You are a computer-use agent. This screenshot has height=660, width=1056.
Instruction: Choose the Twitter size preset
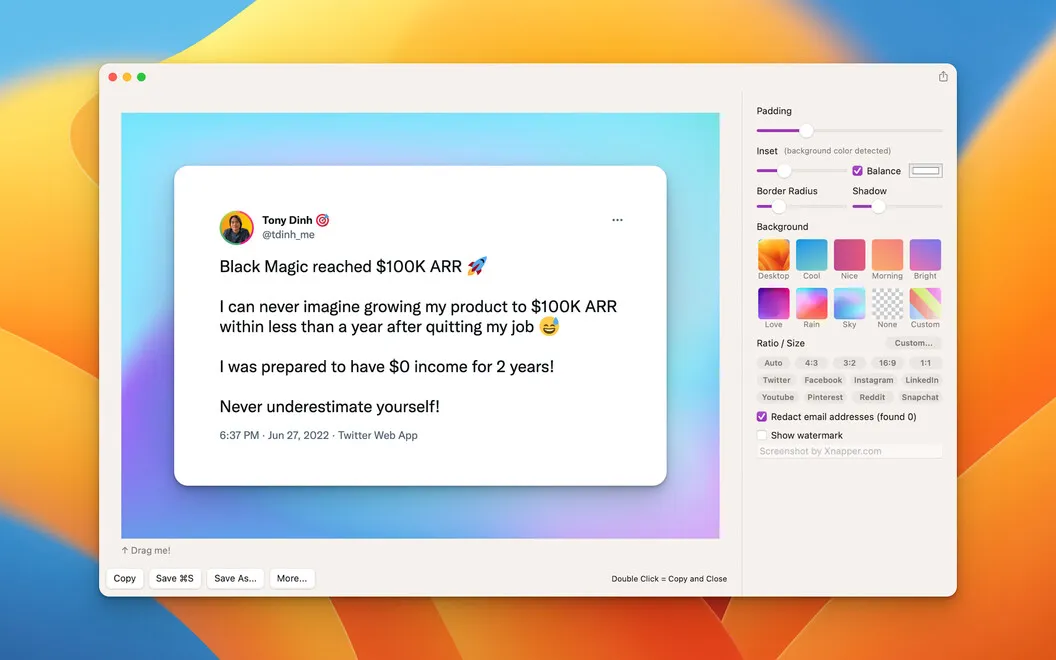[777, 381]
